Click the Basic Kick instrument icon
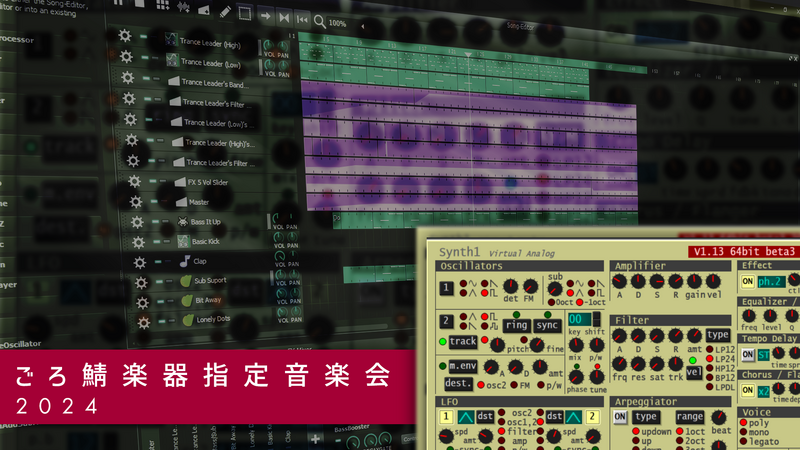Image resolution: width=800 pixels, height=450 pixels. click(183, 241)
